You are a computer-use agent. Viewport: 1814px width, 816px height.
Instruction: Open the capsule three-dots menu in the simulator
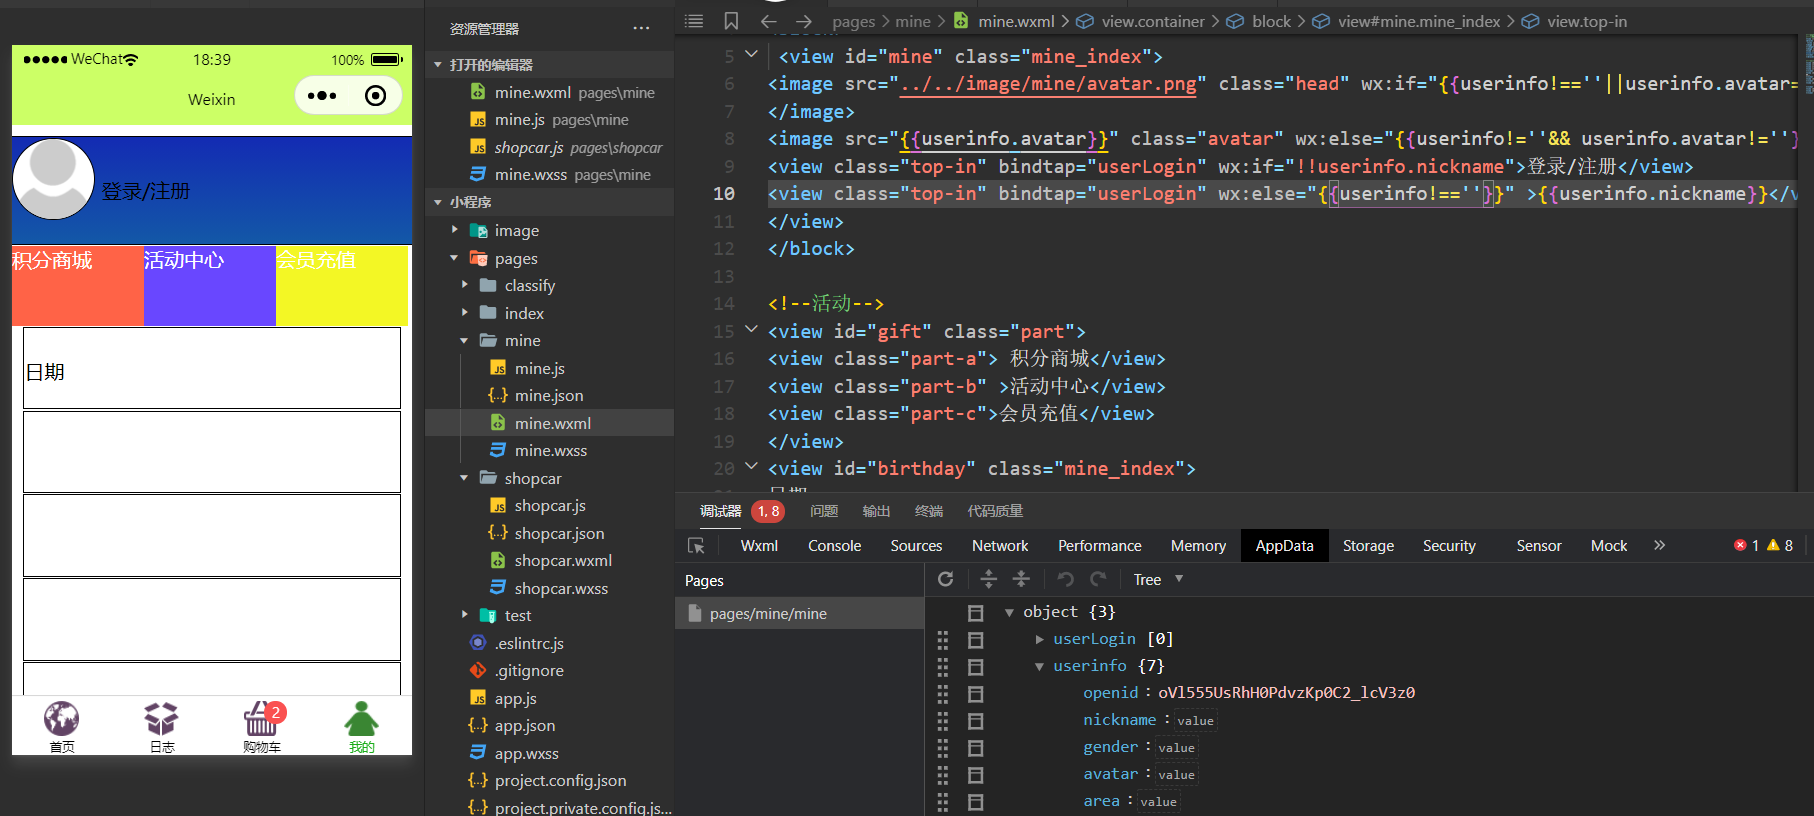[322, 96]
